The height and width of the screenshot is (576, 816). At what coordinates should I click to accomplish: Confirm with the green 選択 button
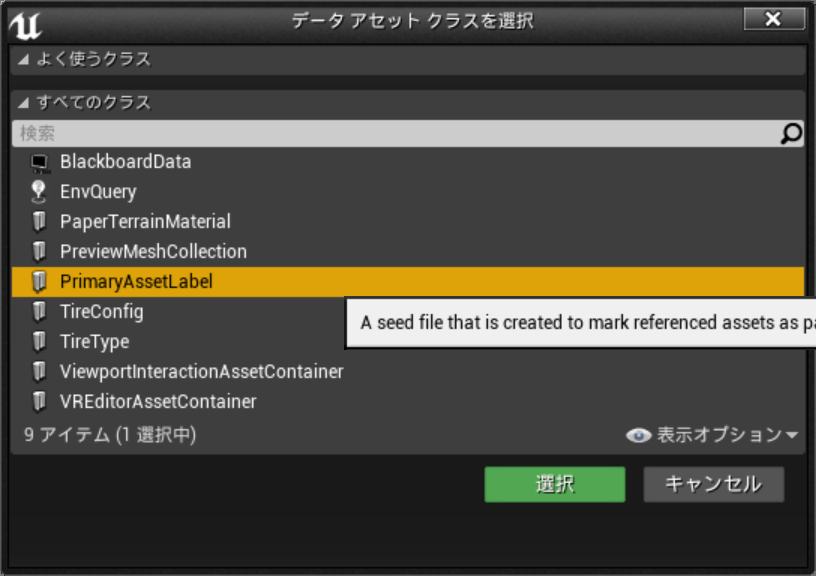coord(555,484)
